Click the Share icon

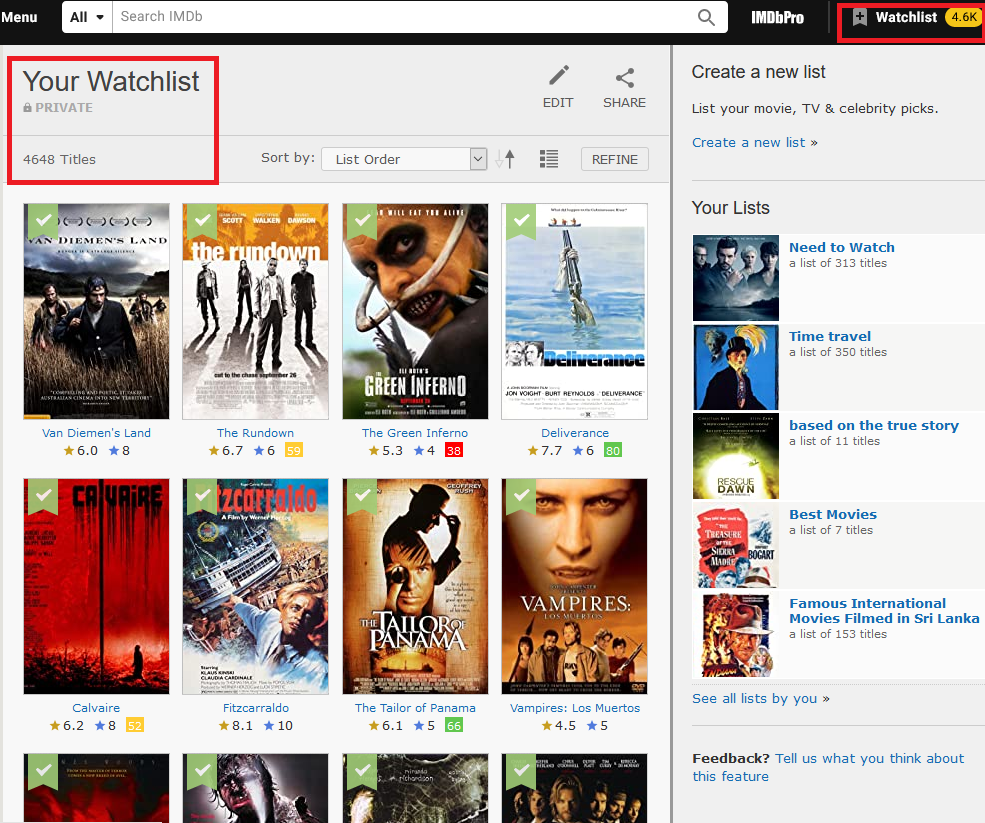pyautogui.click(x=624, y=77)
